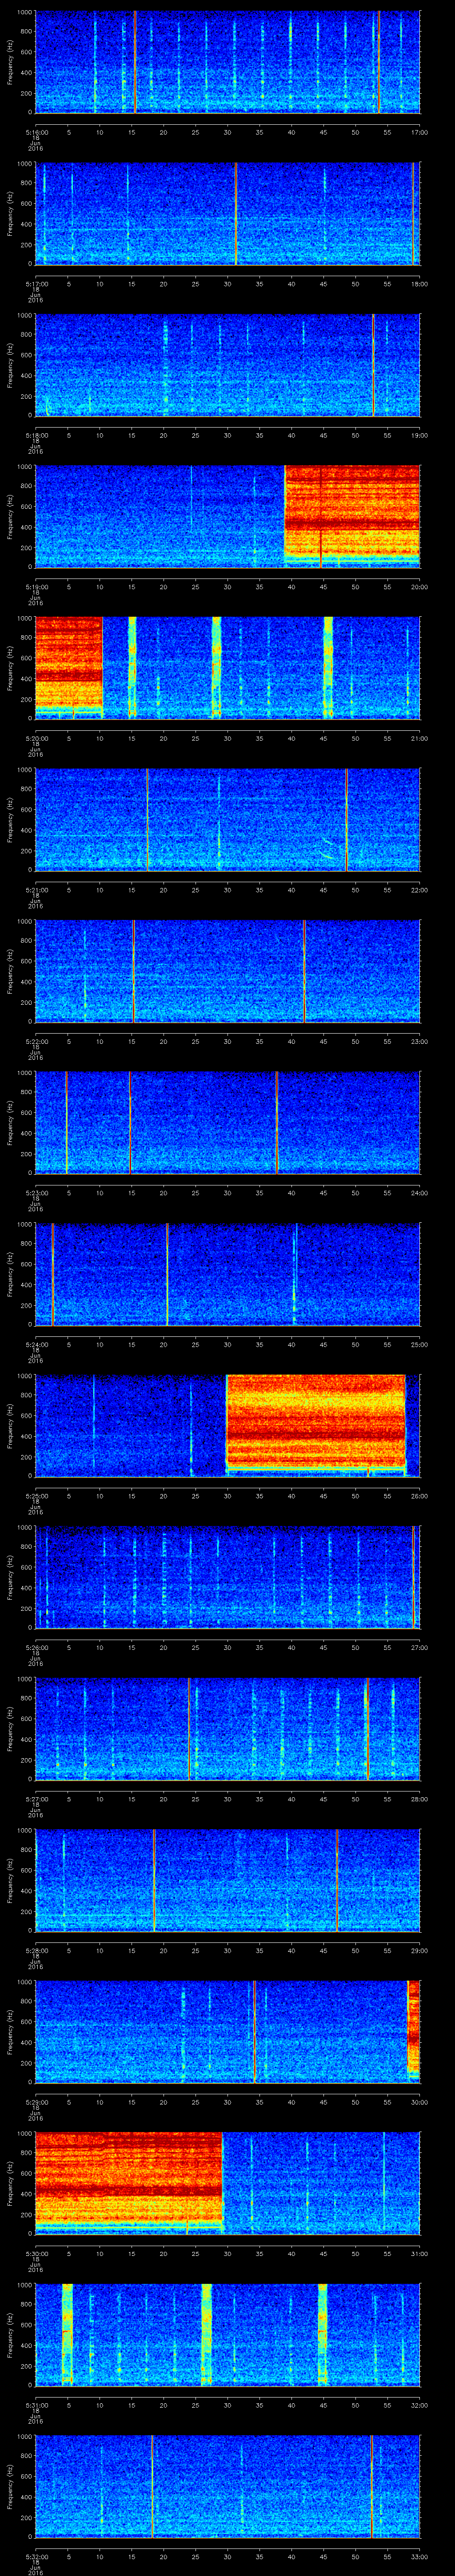Click the 5:16:00 start time label

pyautogui.click(x=36, y=132)
